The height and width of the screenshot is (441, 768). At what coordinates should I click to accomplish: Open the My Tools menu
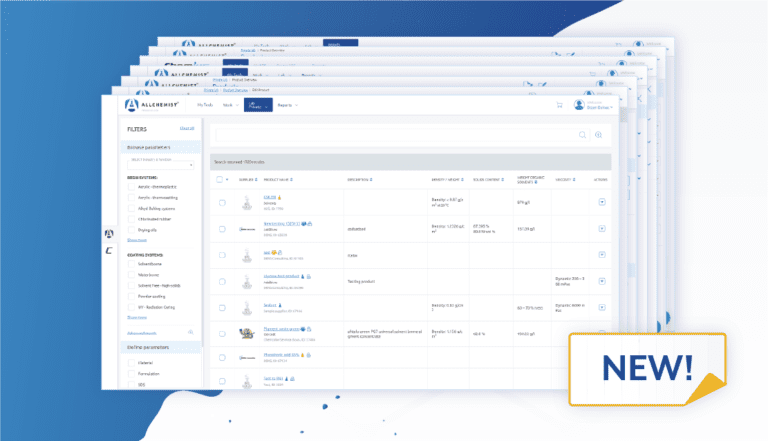point(205,105)
